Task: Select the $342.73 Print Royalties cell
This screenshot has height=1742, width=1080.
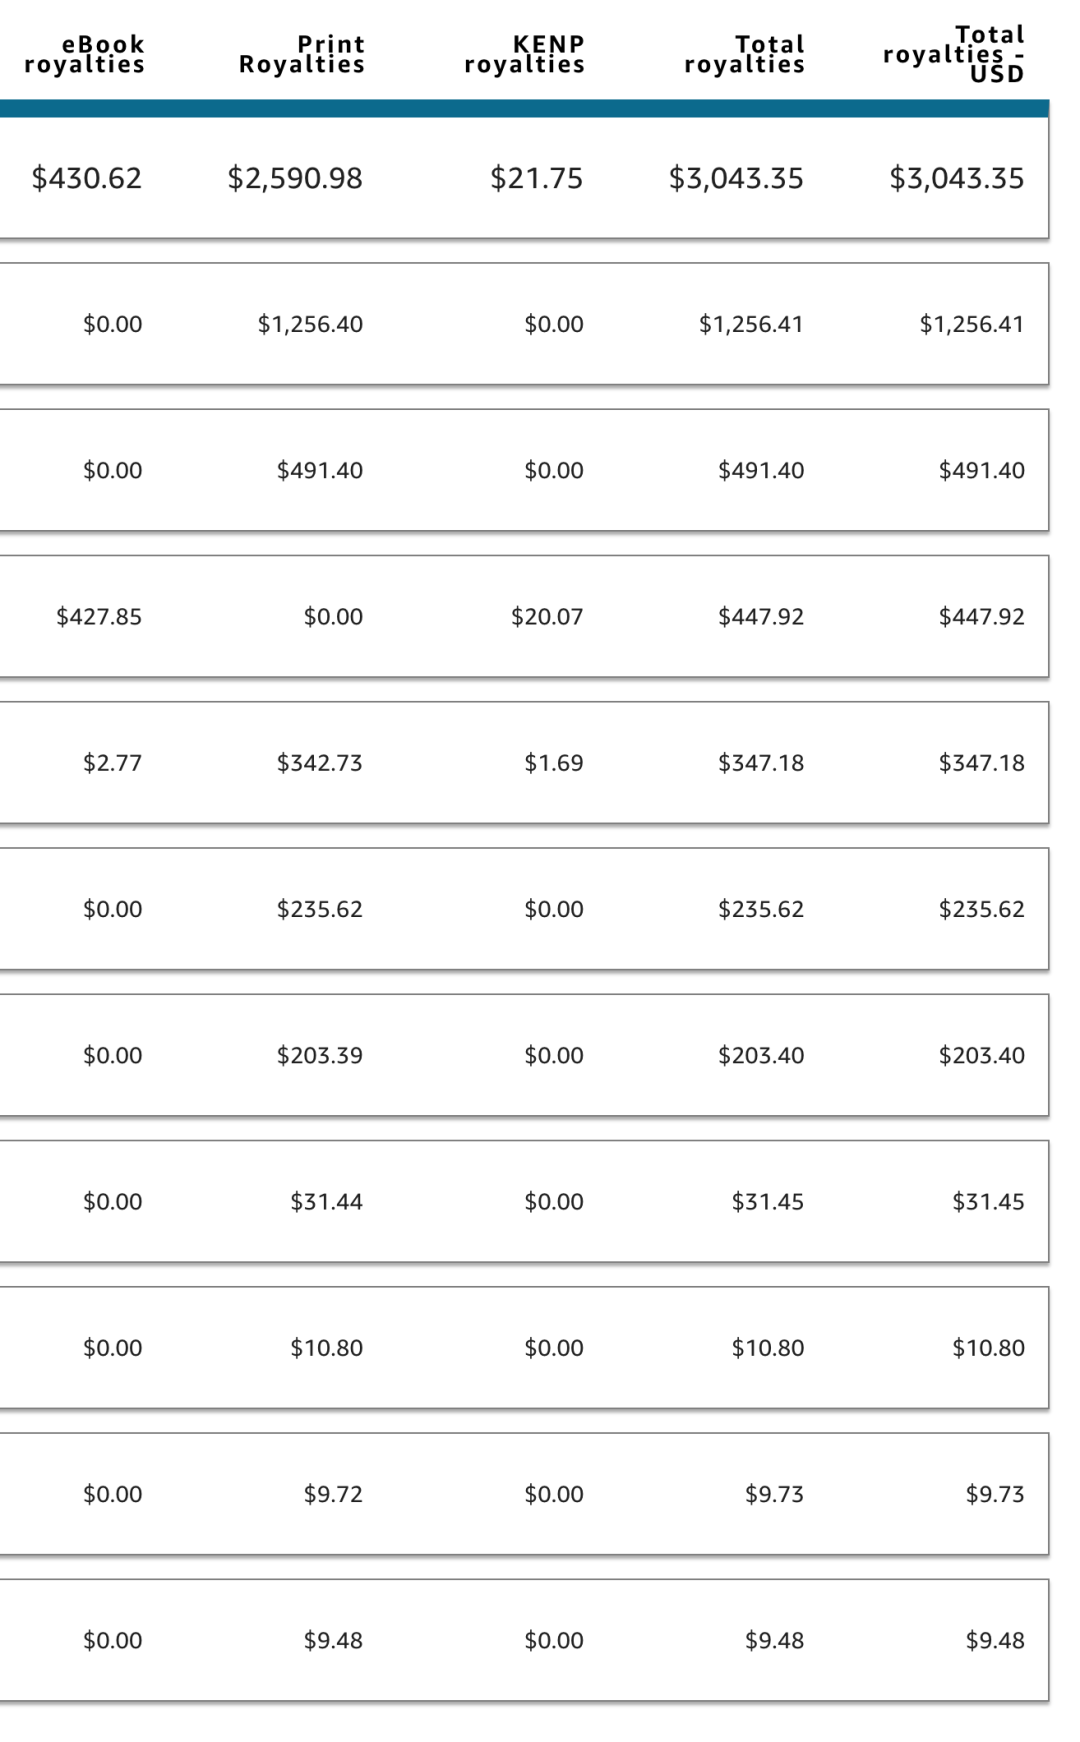Action: (320, 763)
